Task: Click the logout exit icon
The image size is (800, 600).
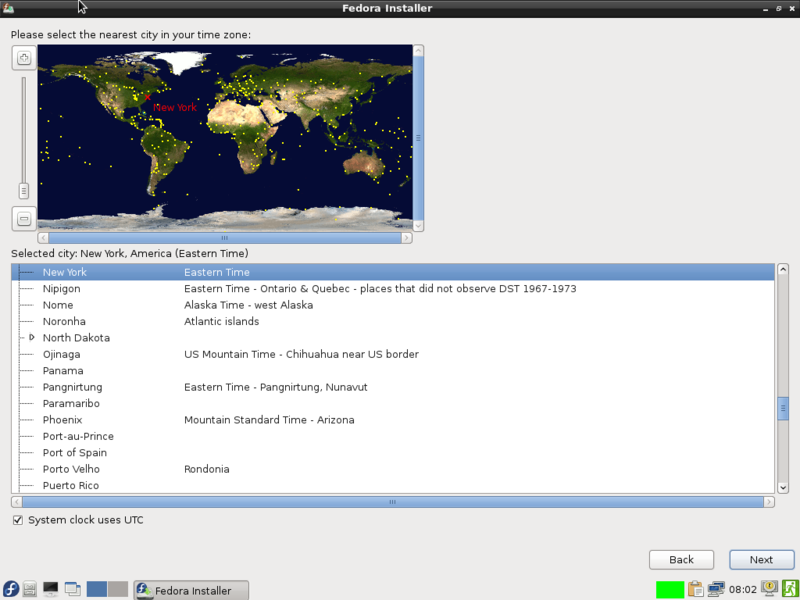Action: 790,589
